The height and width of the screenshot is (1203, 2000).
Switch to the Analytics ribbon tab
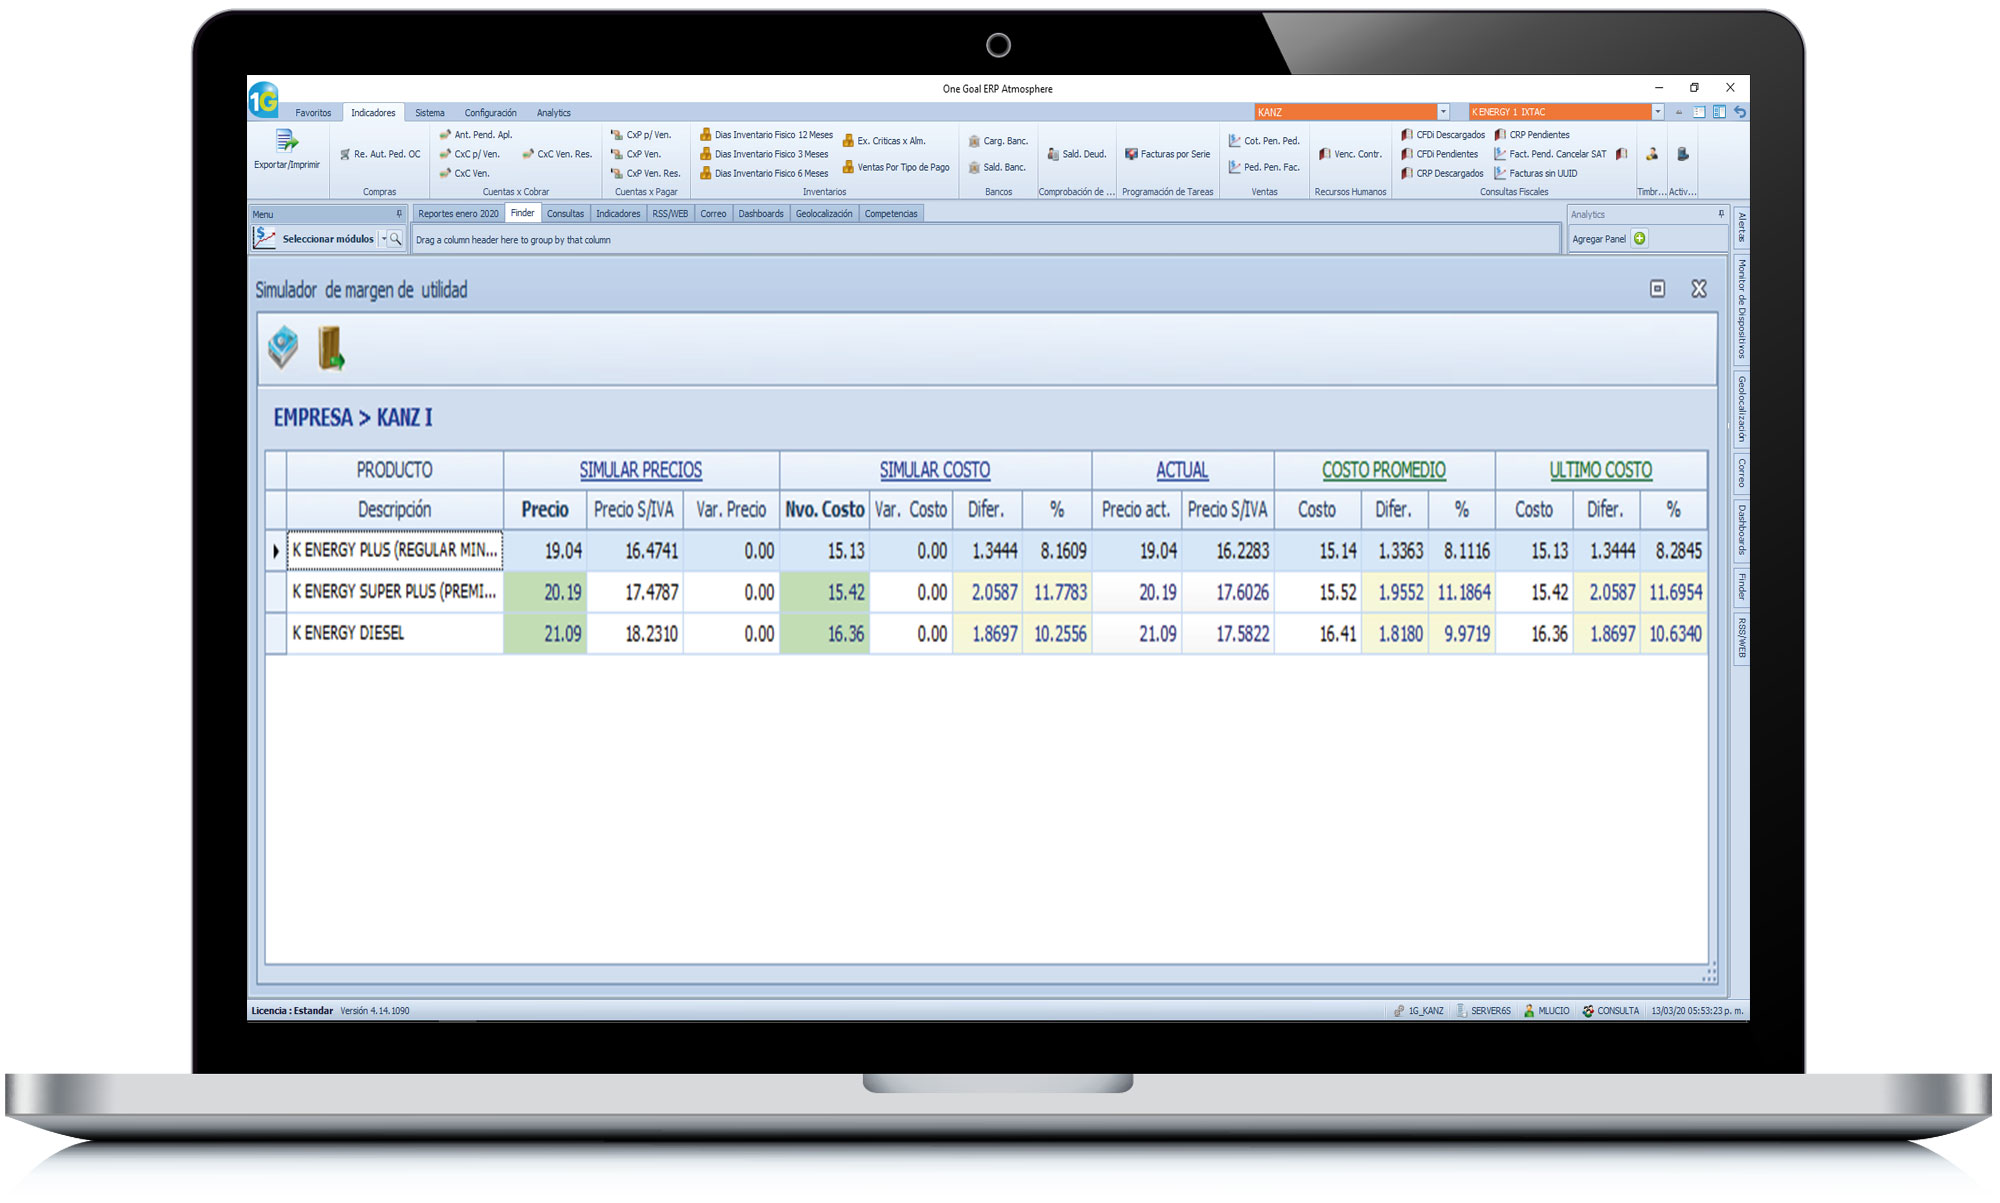tap(553, 113)
